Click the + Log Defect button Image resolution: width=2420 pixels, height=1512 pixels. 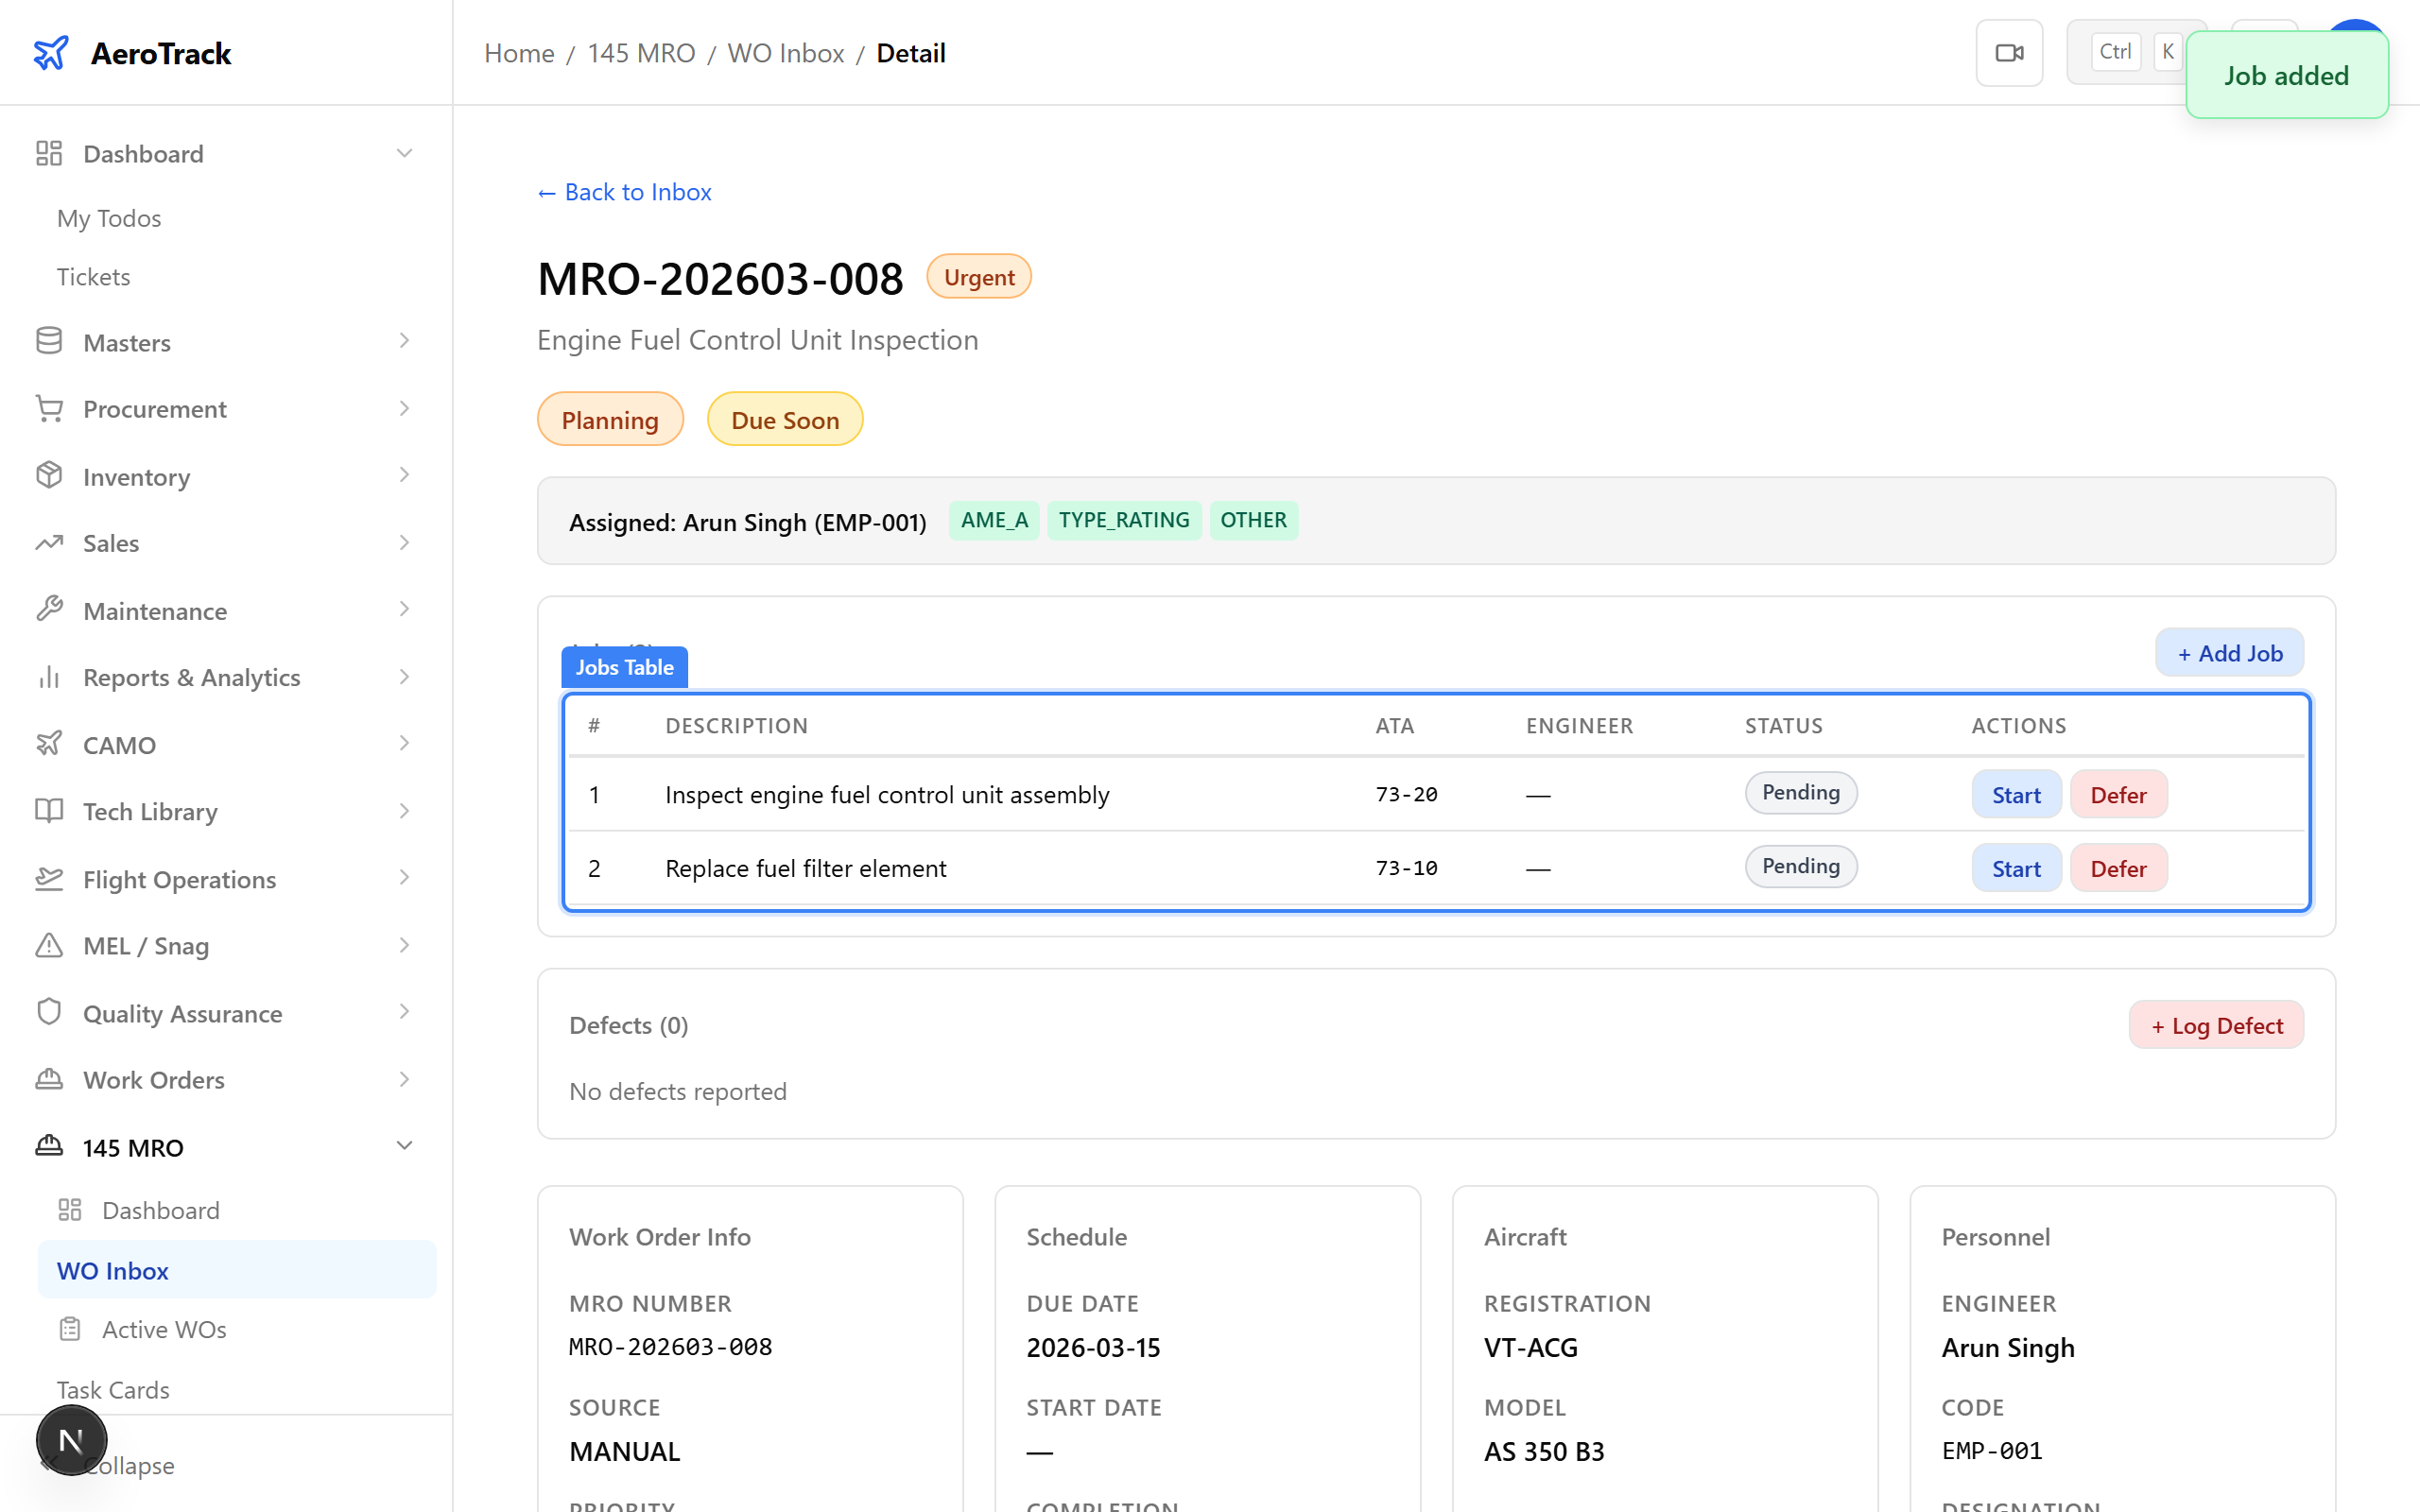tap(2216, 1024)
